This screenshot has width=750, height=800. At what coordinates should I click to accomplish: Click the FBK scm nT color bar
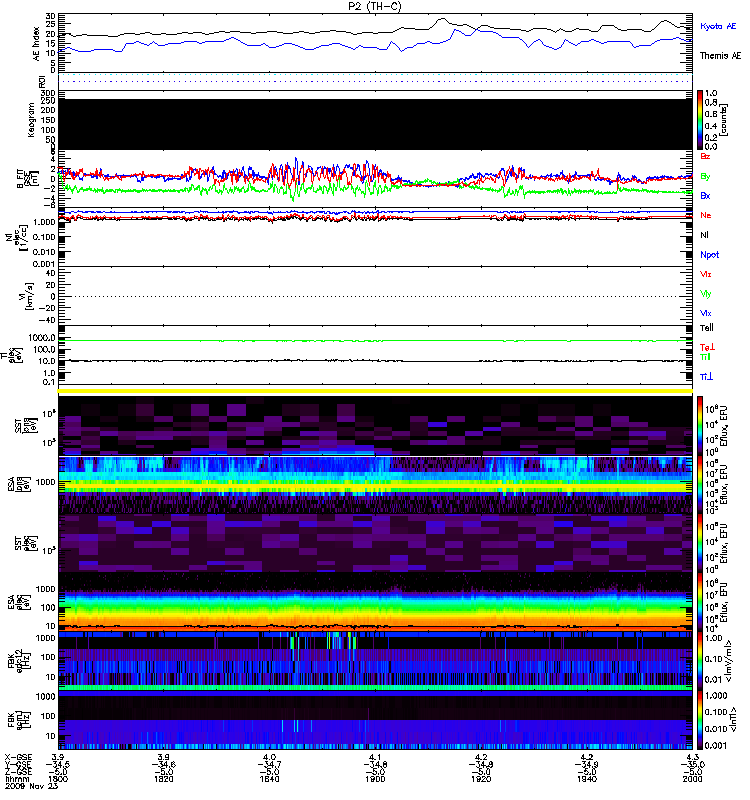click(x=700, y=720)
